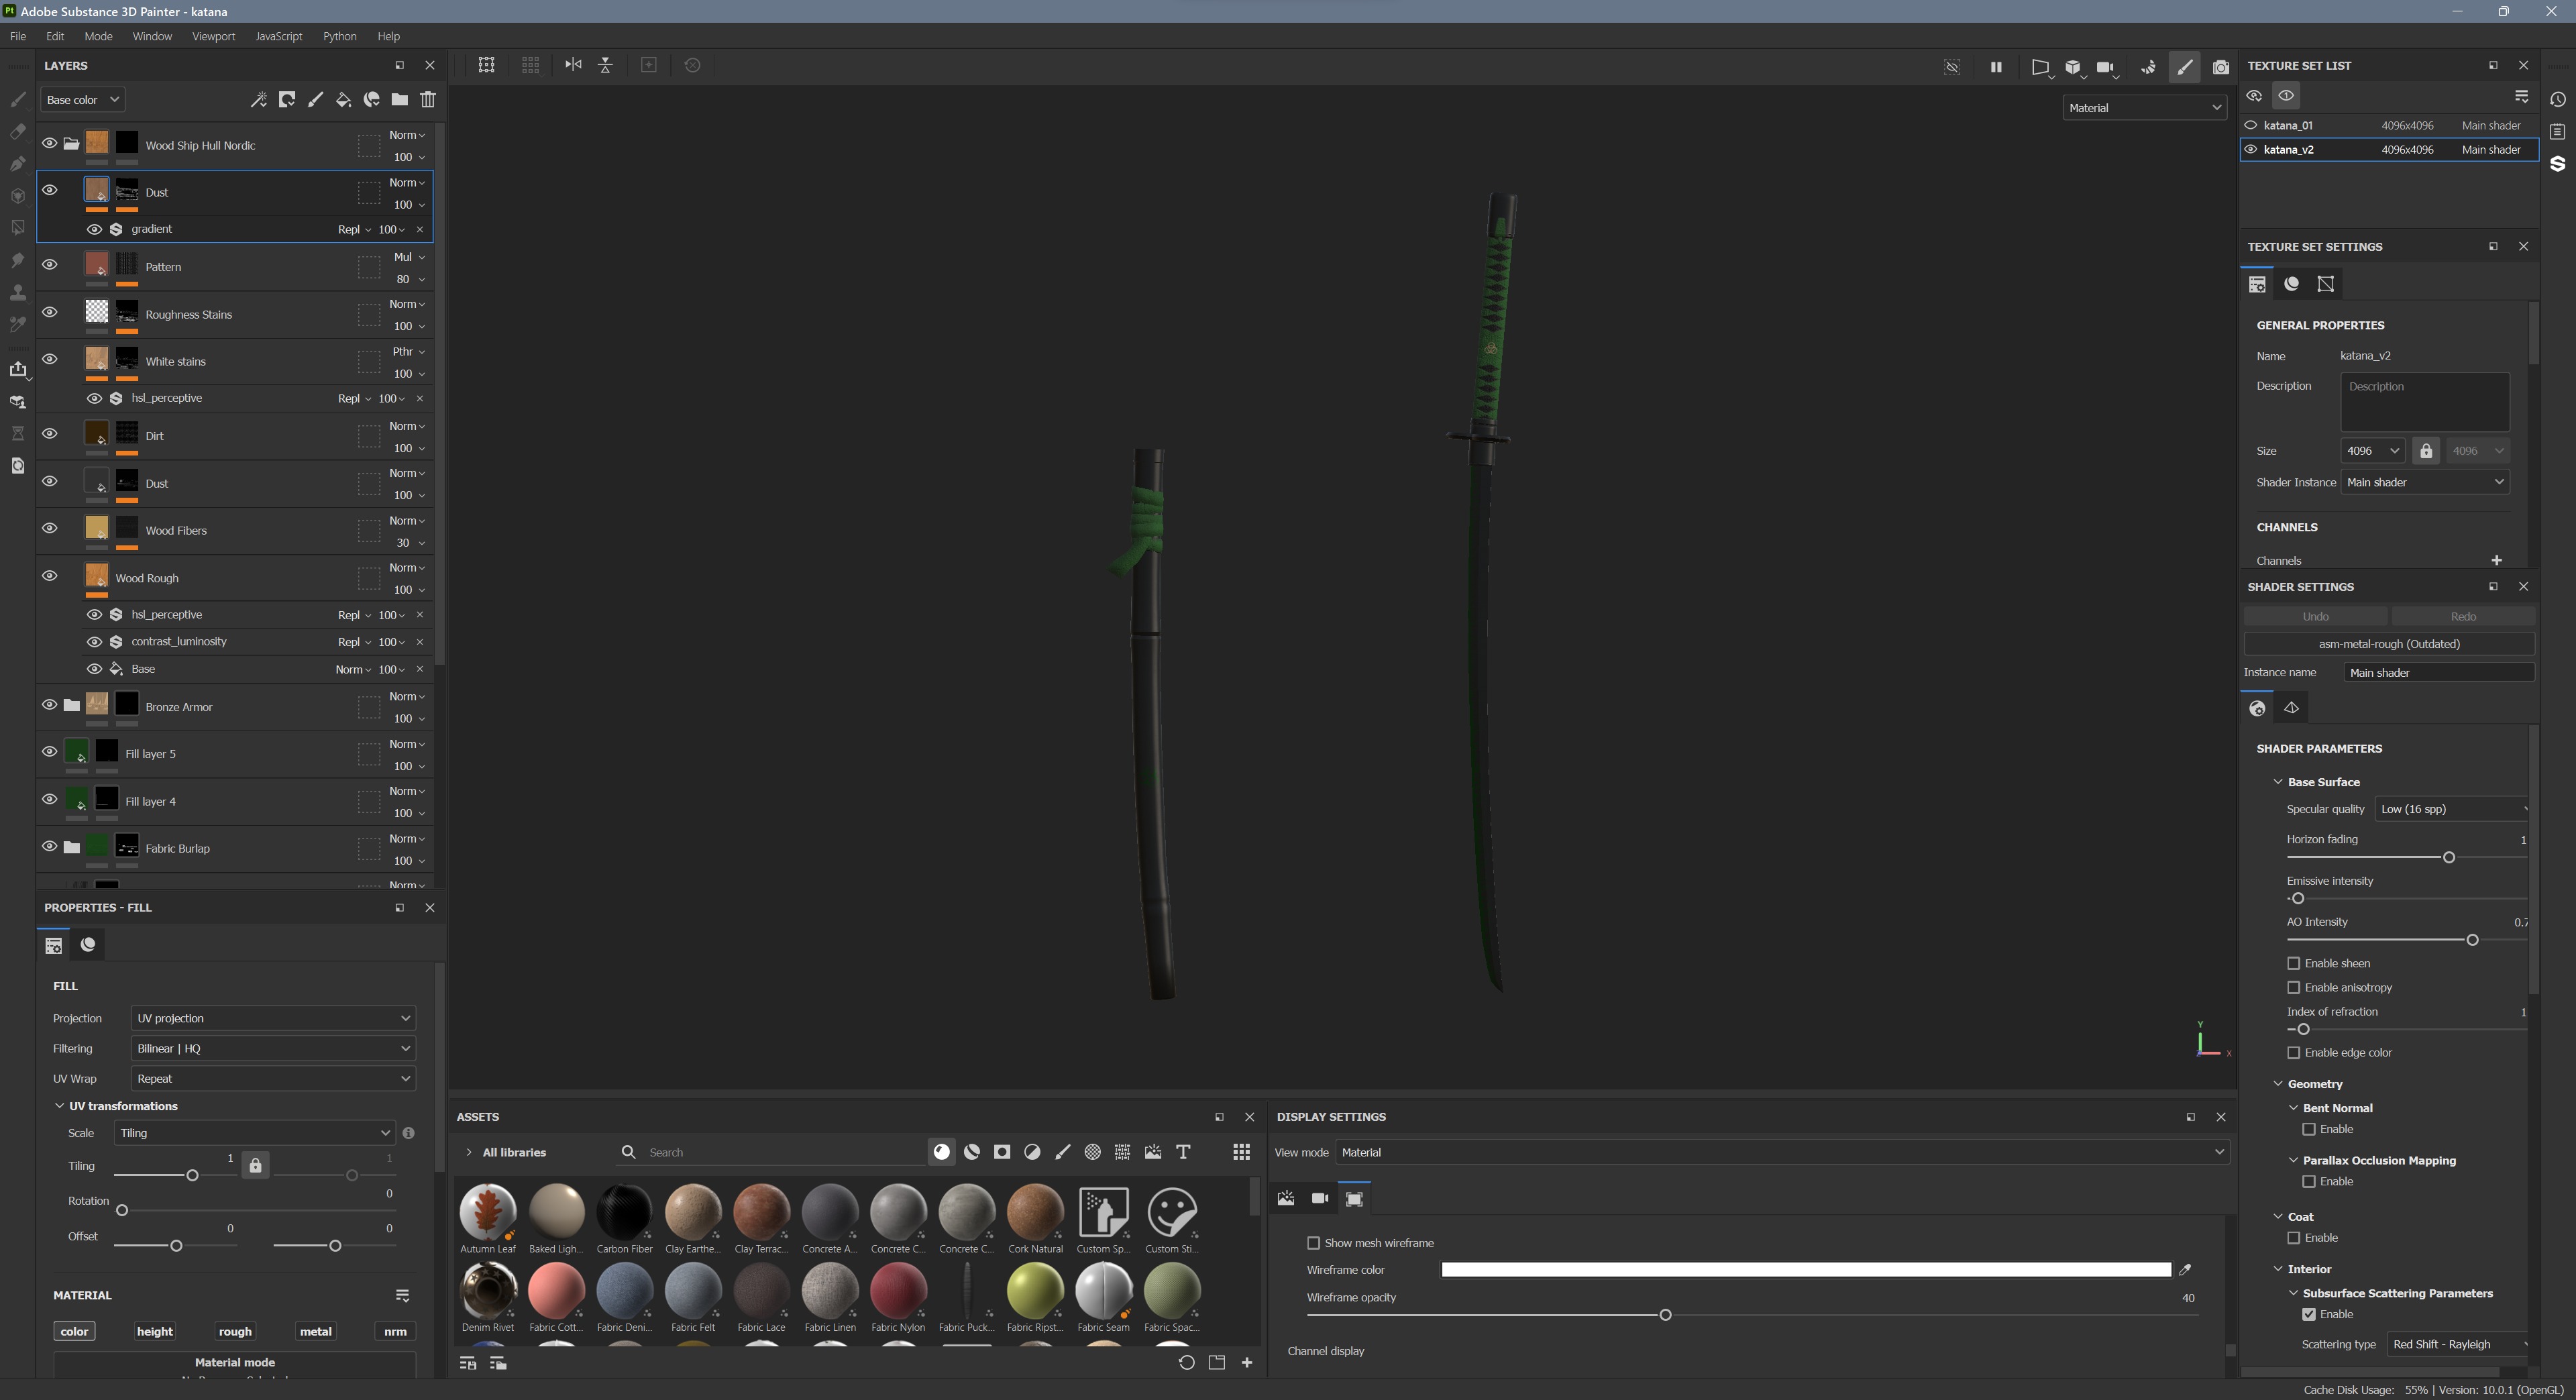Image resolution: width=2576 pixels, height=1400 pixels.
Task: Open the History panel icon on right sidebar
Action: pos(2558,99)
